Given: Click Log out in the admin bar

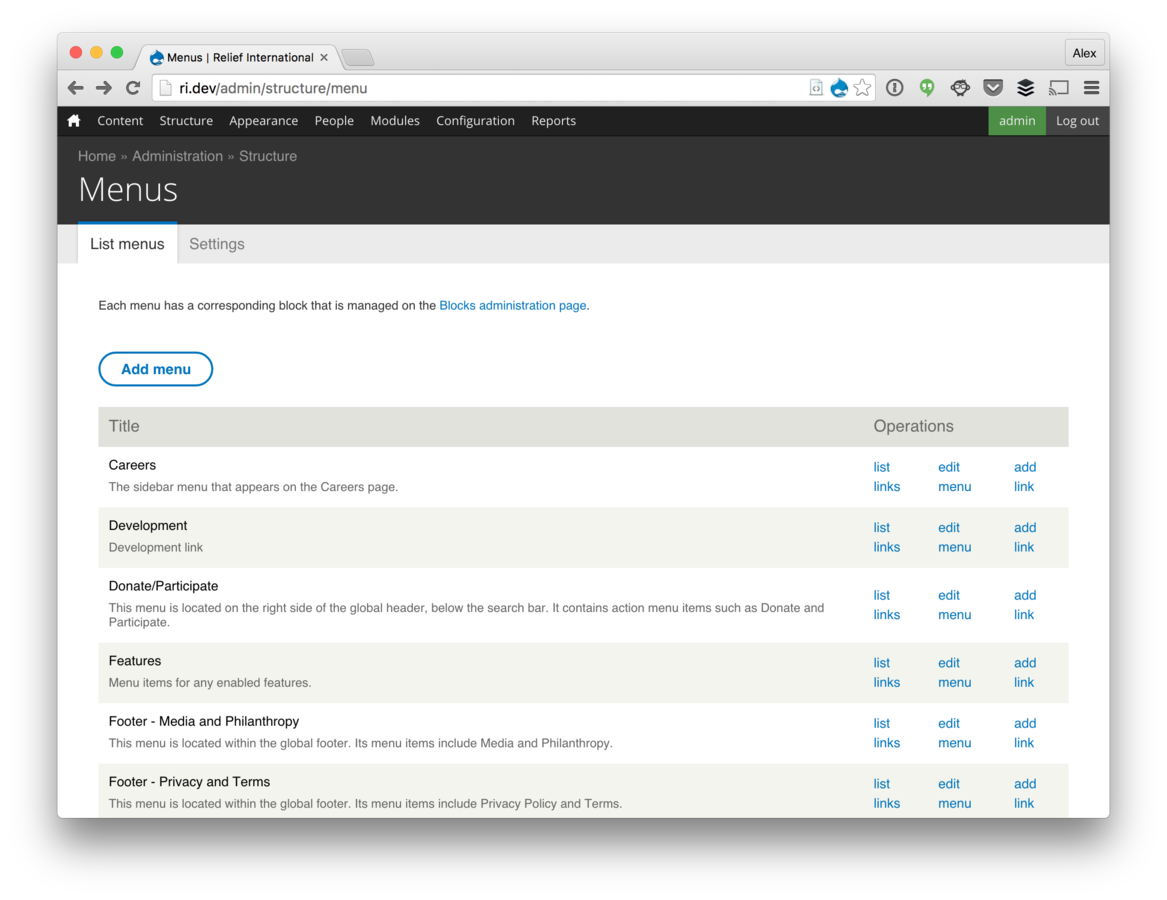Looking at the screenshot, I should (x=1077, y=121).
